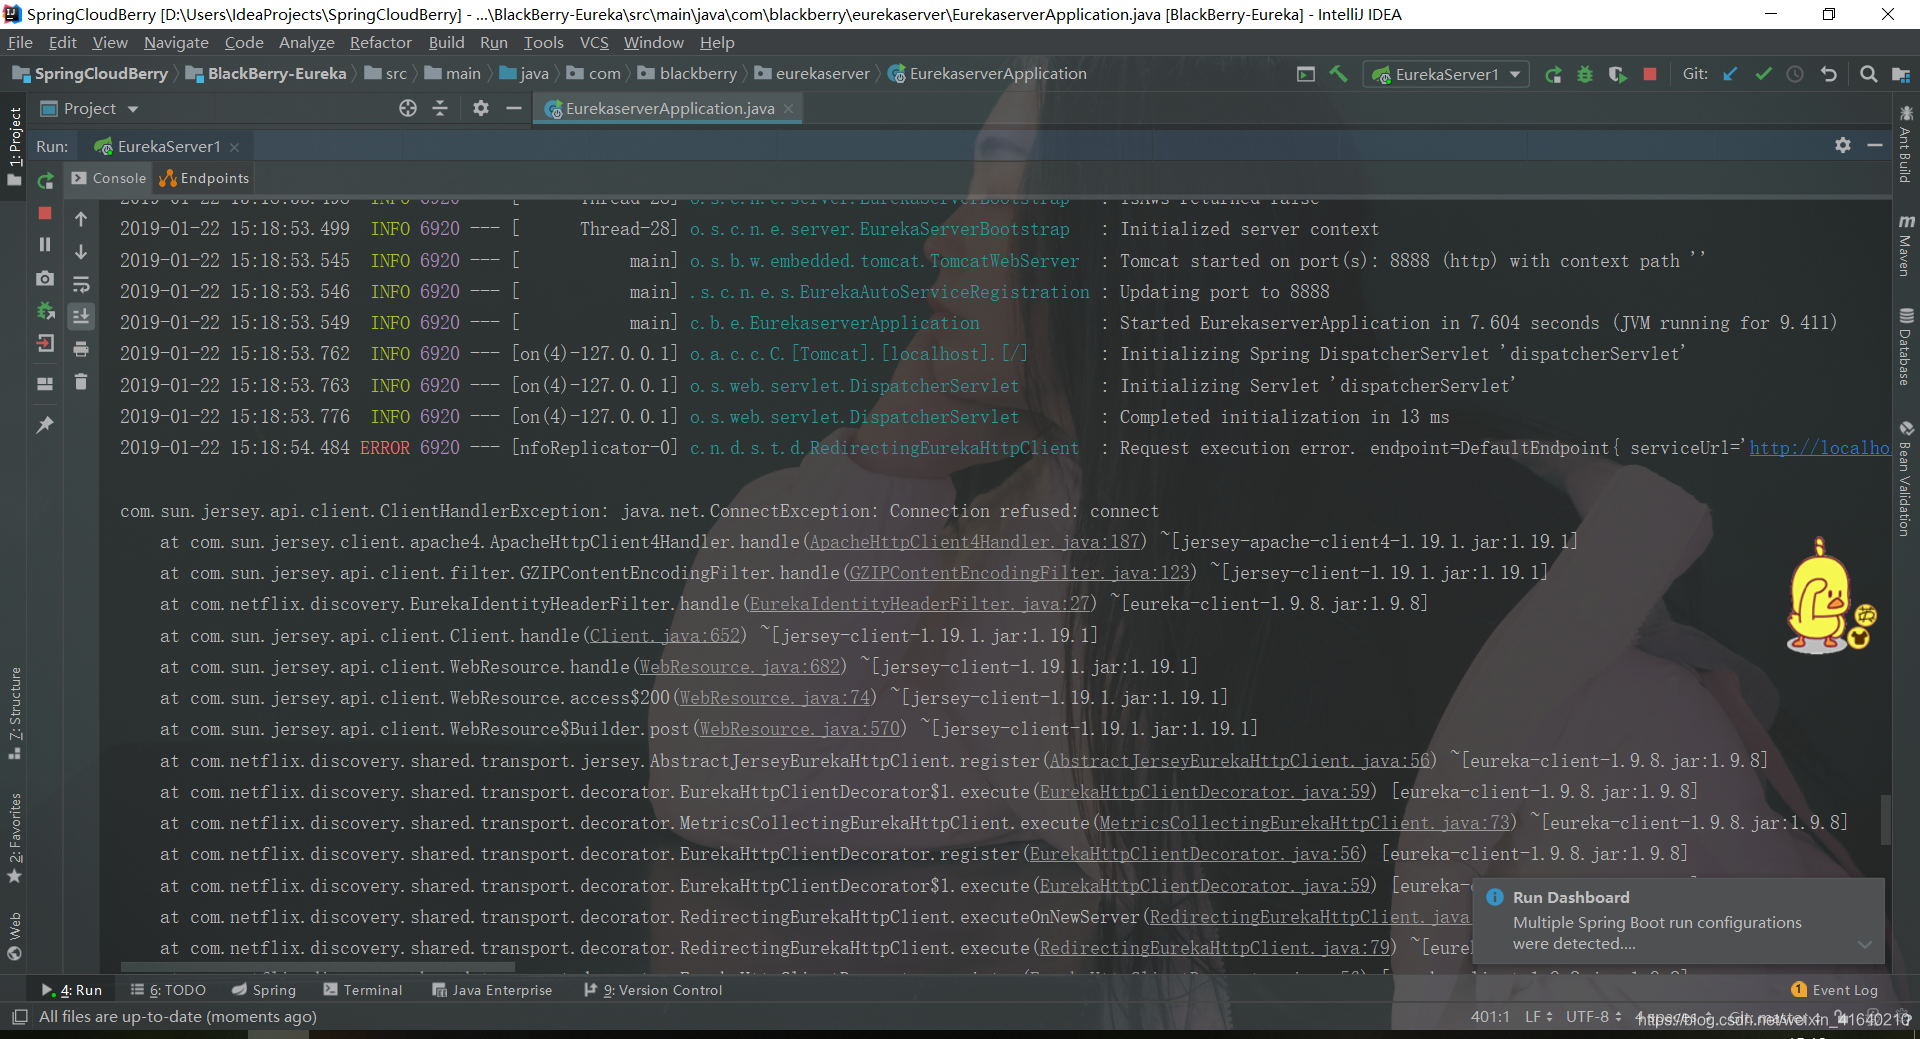The height and width of the screenshot is (1039, 1920).
Task: Open the Refactor menu
Action: point(380,42)
